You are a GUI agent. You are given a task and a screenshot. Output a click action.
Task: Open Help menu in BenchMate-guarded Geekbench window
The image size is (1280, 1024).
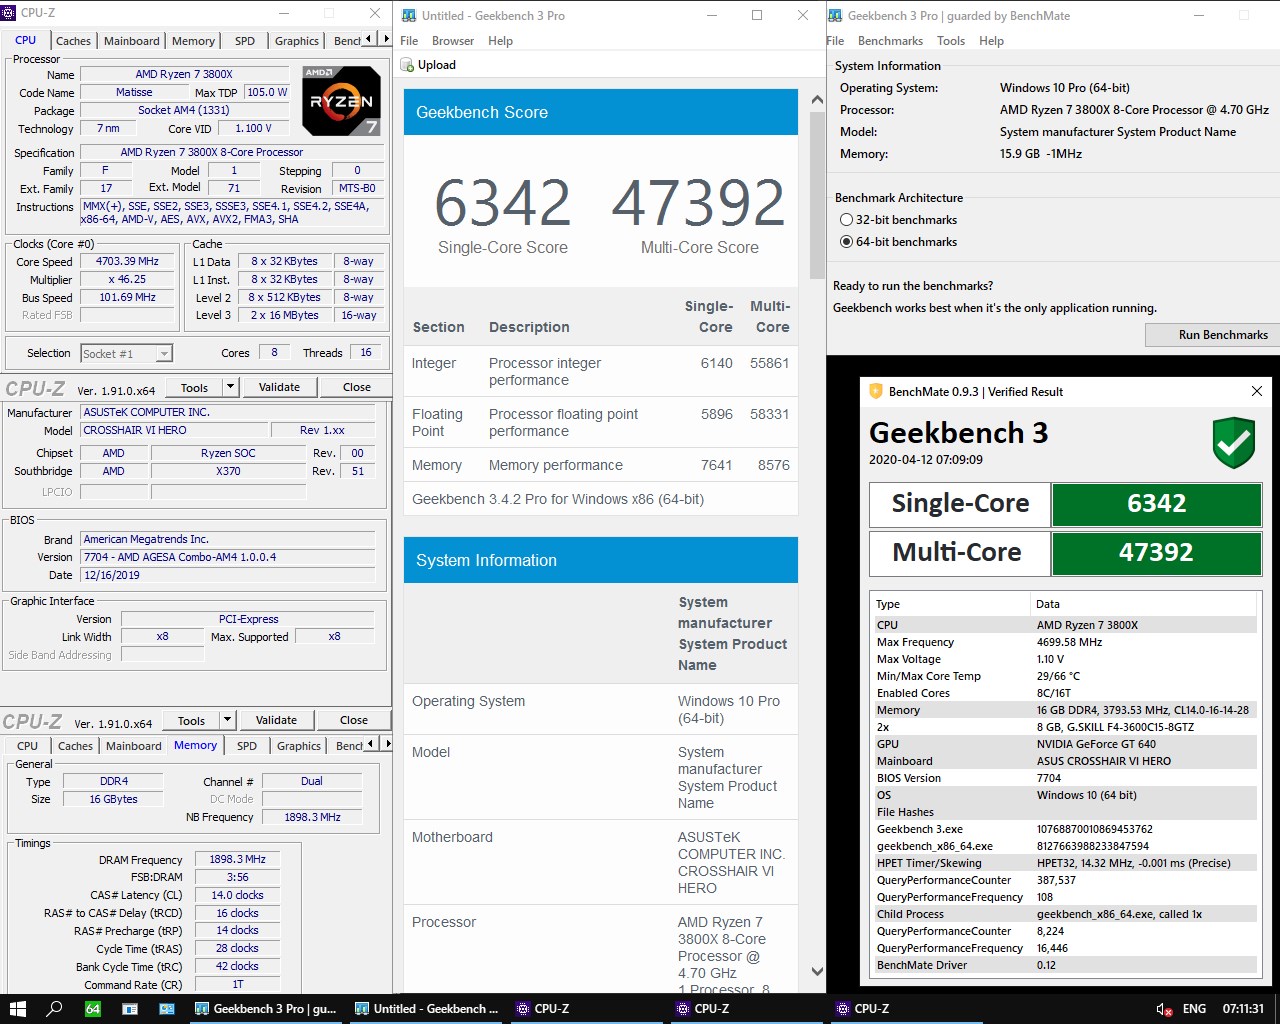(x=991, y=41)
